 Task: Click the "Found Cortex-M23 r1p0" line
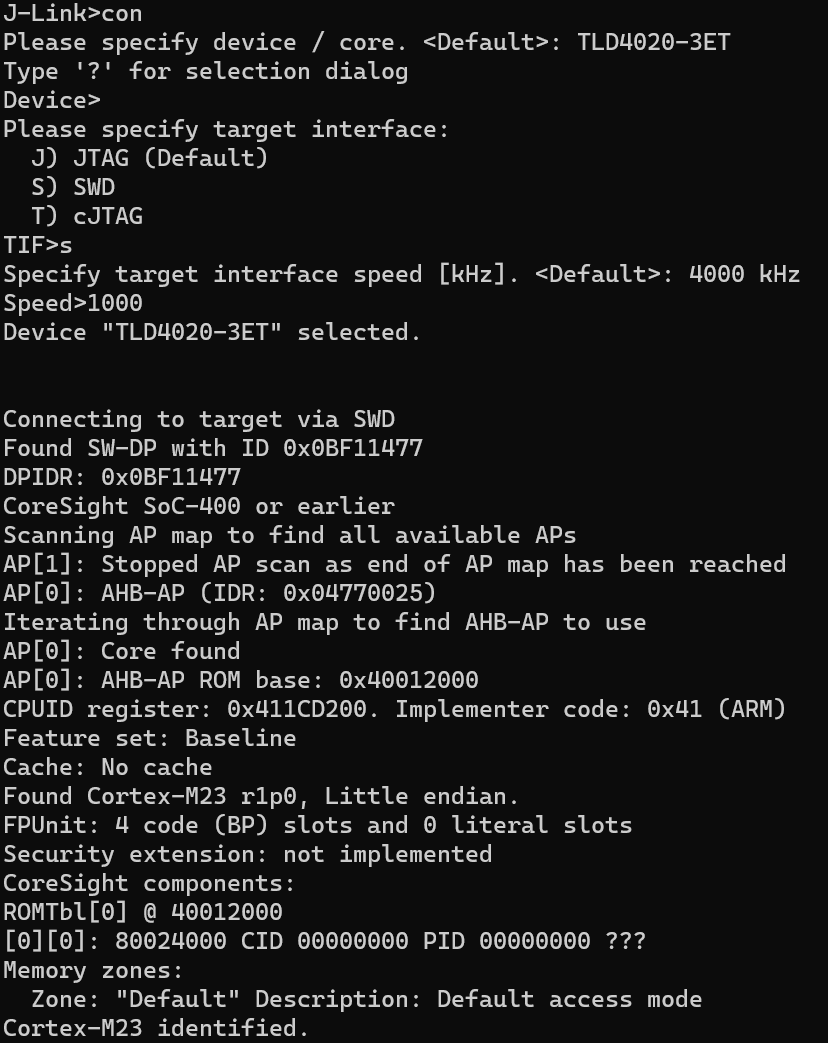coord(261,796)
